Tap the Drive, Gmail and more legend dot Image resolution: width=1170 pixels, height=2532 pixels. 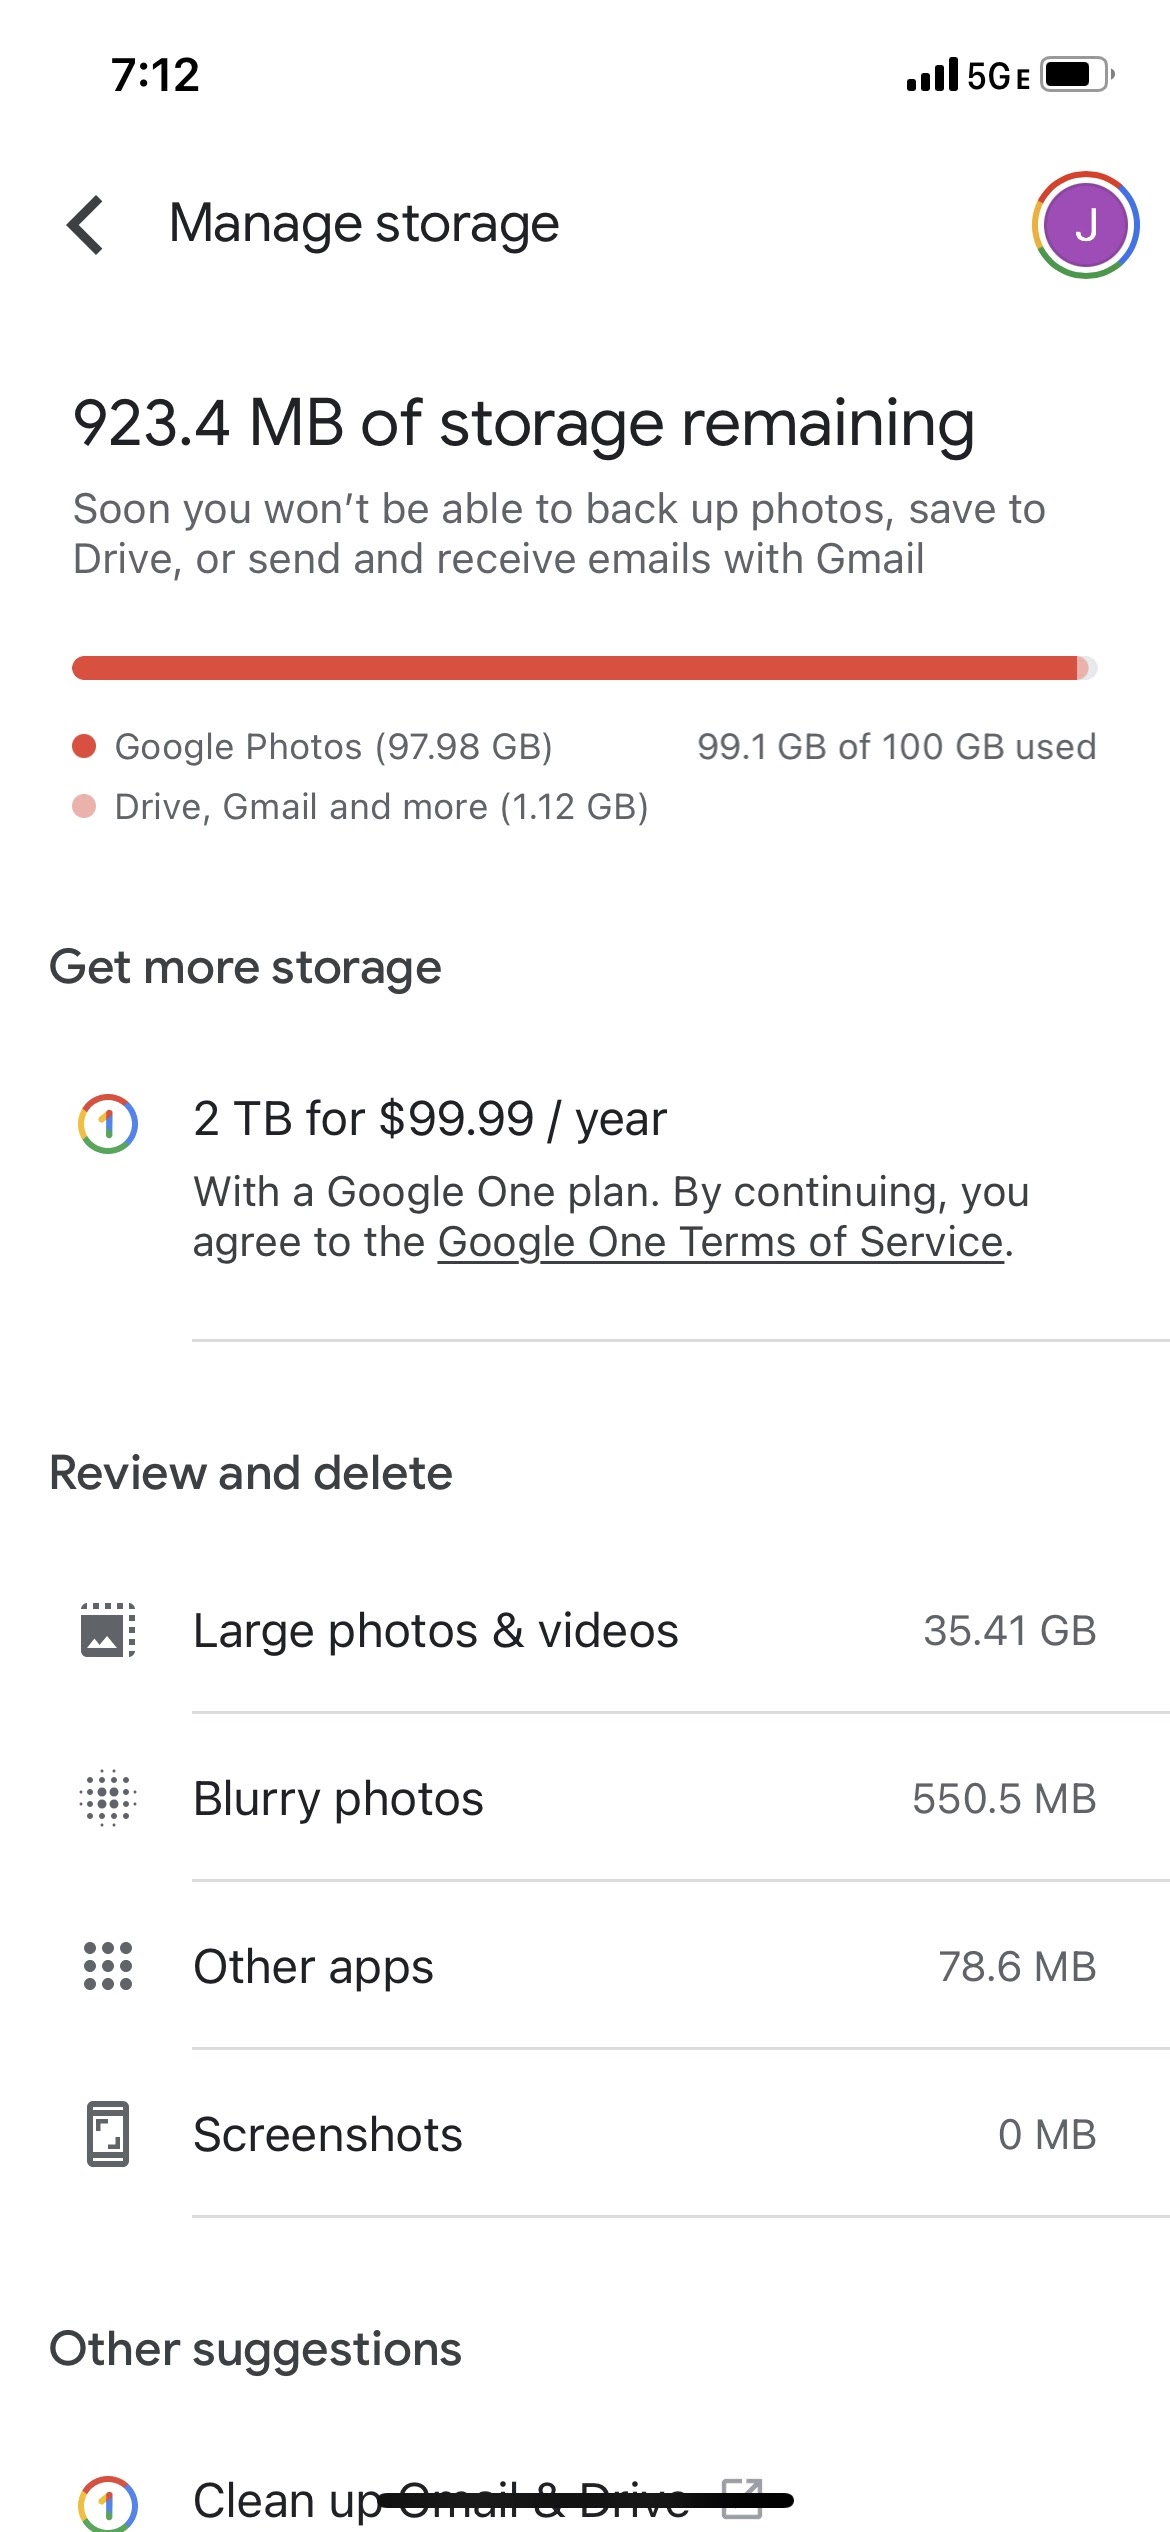point(84,806)
